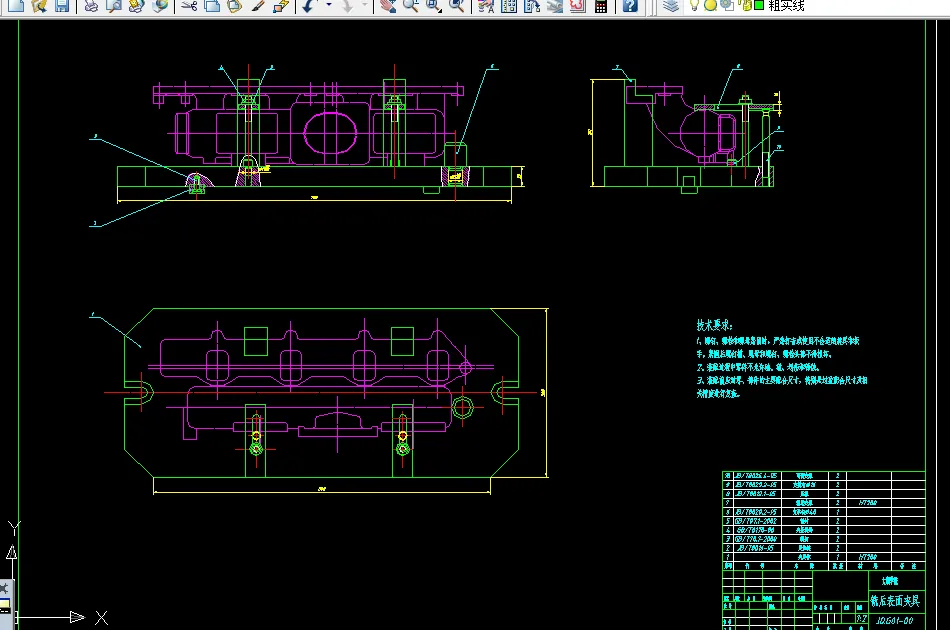The width and height of the screenshot is (950, 630).
Task: Select the GB/T6170 entry in row 4
Action: pyautogui.click(x=756, y=530)
